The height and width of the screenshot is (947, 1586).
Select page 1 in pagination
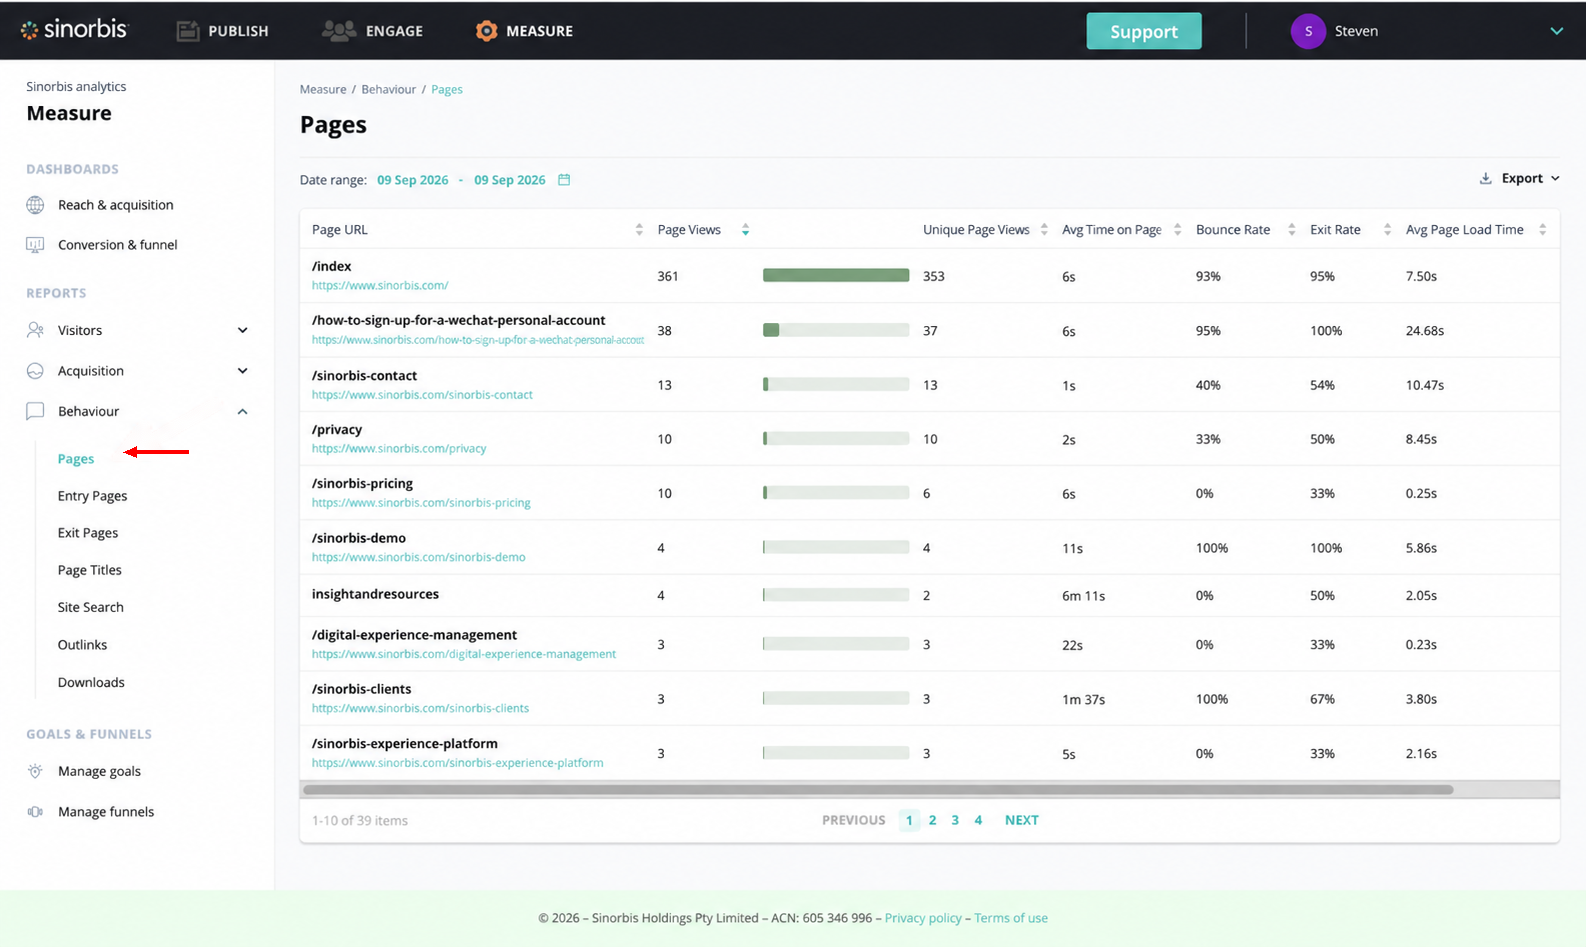pyautogui.click(x=909, y=820)
